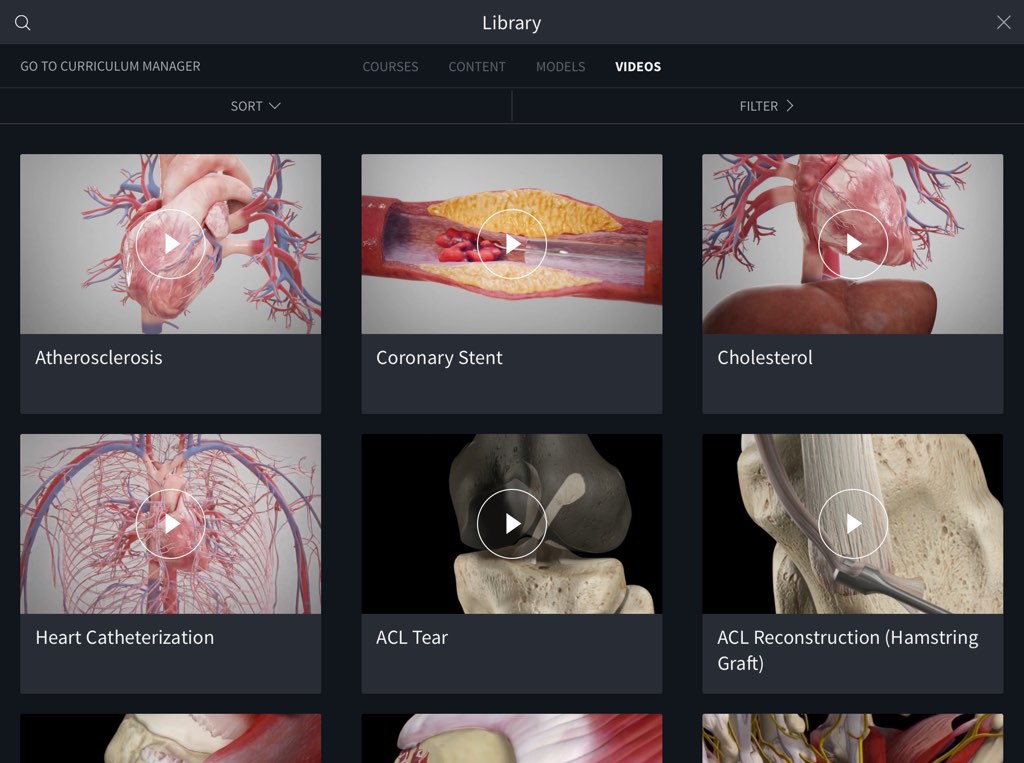This screenshot has width=1024, height=763.
Task: Switch to the Models tab
Action: coord(560,67)
